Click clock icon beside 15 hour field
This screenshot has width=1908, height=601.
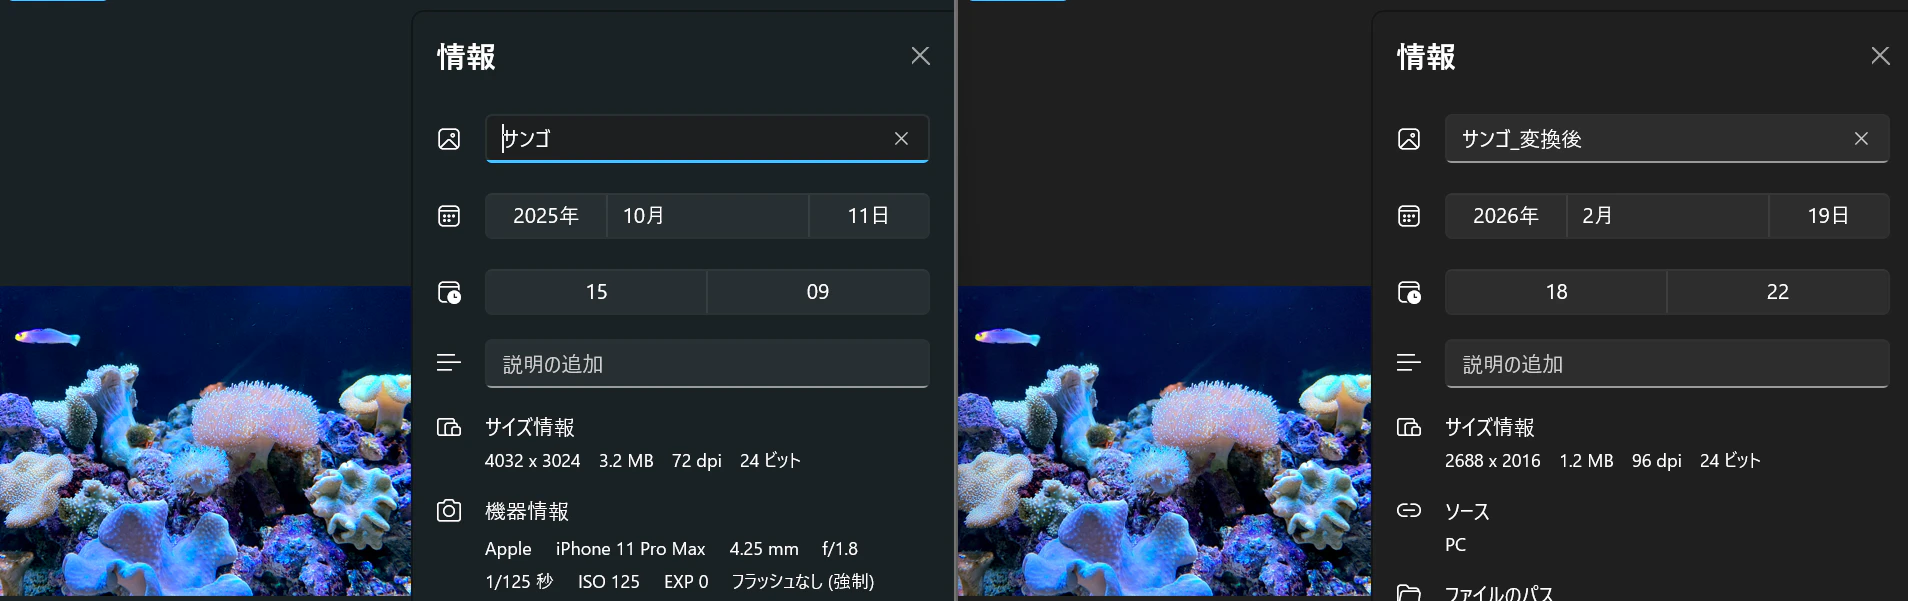[x=449, y=292]
